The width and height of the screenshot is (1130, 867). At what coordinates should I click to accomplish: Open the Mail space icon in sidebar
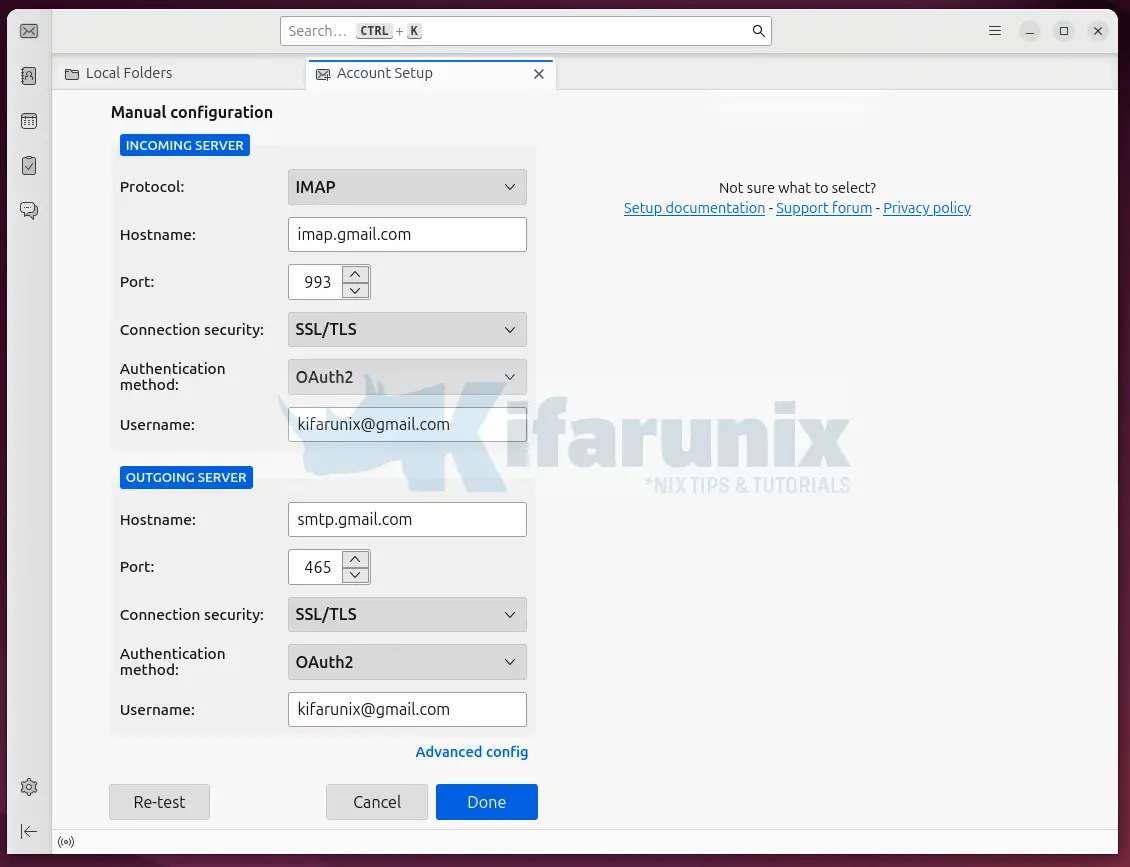point(29,31)
